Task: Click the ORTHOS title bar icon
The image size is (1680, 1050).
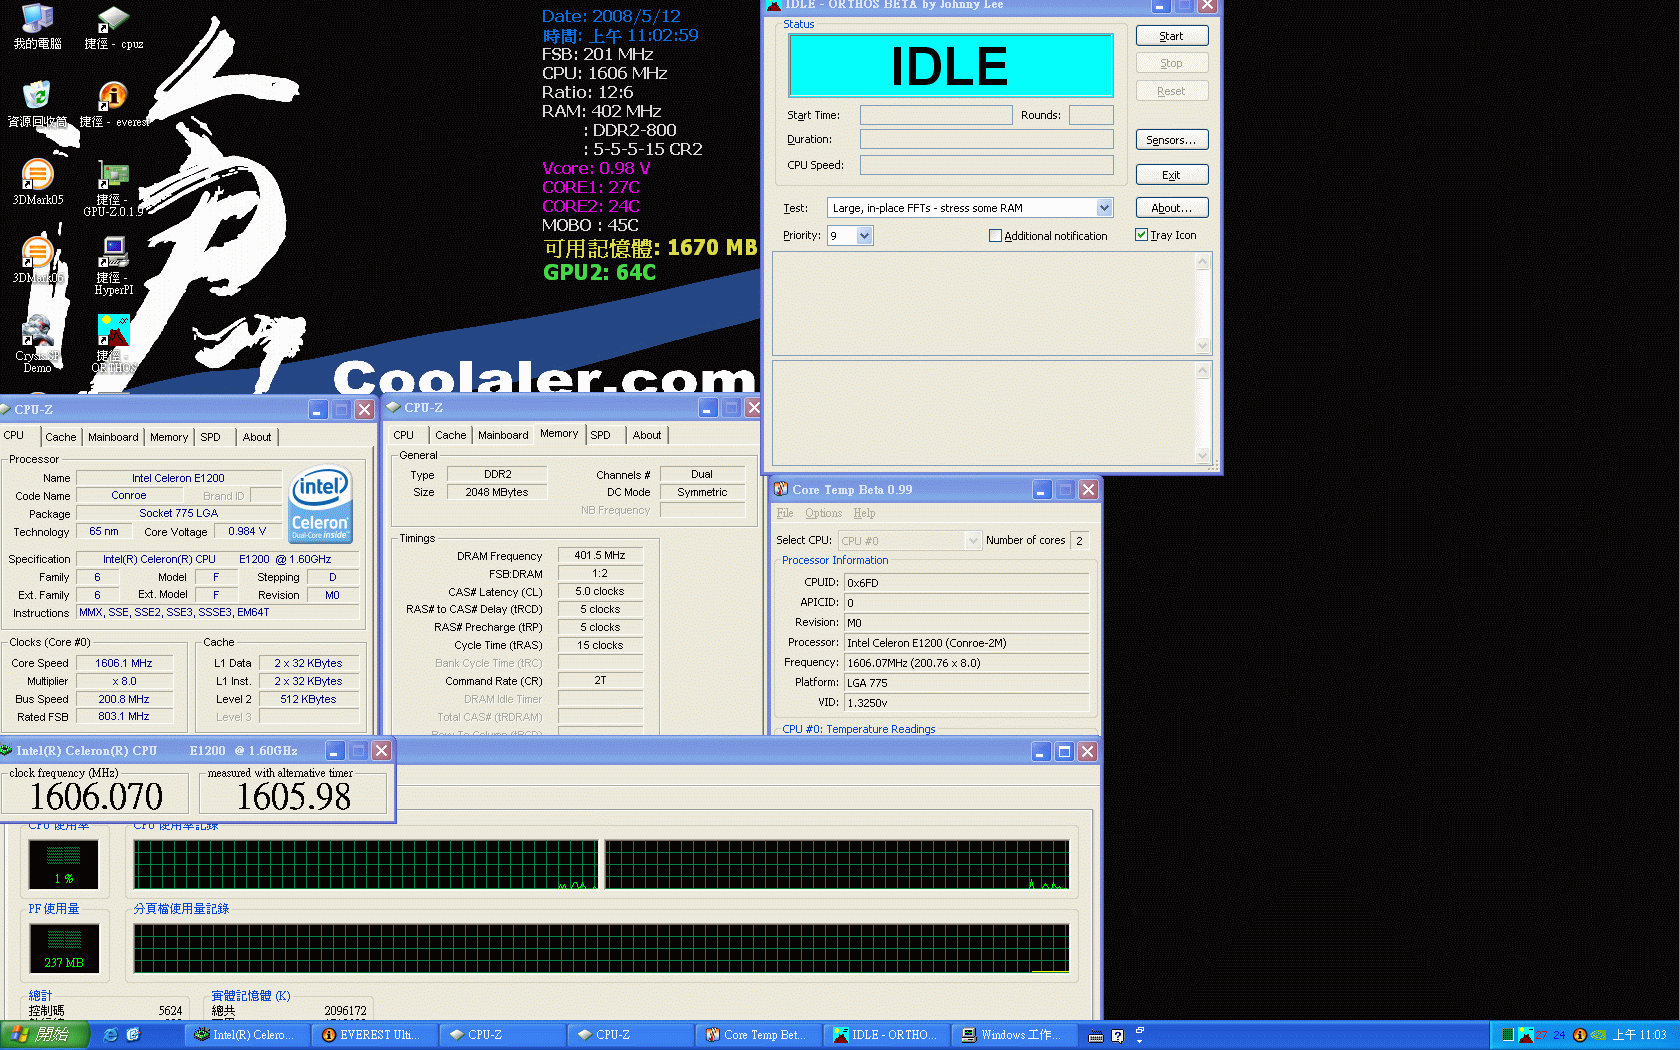Action: coord(773,5)
